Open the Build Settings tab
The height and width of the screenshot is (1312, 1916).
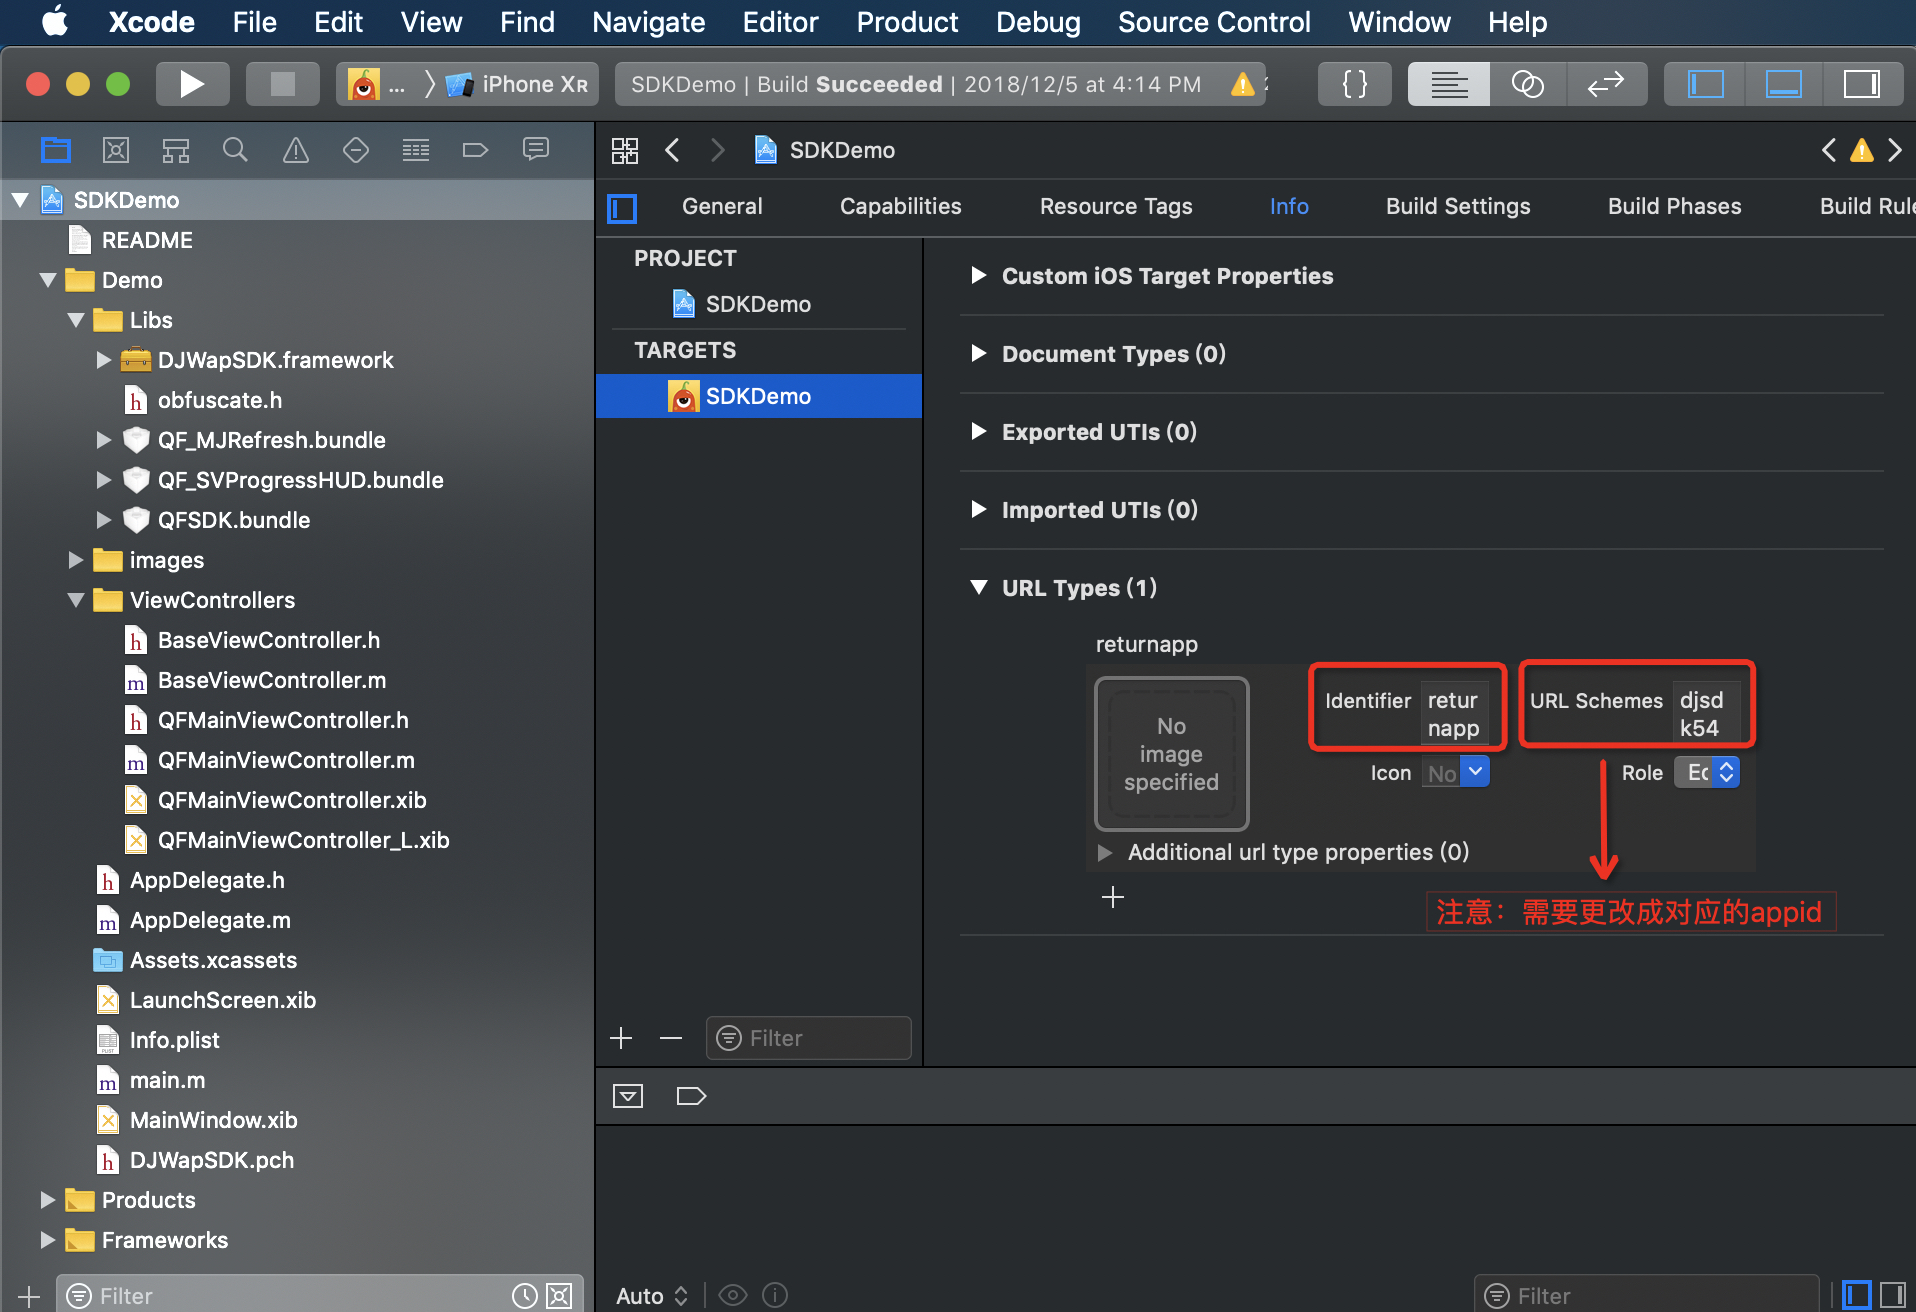[x=1458, y=207]
